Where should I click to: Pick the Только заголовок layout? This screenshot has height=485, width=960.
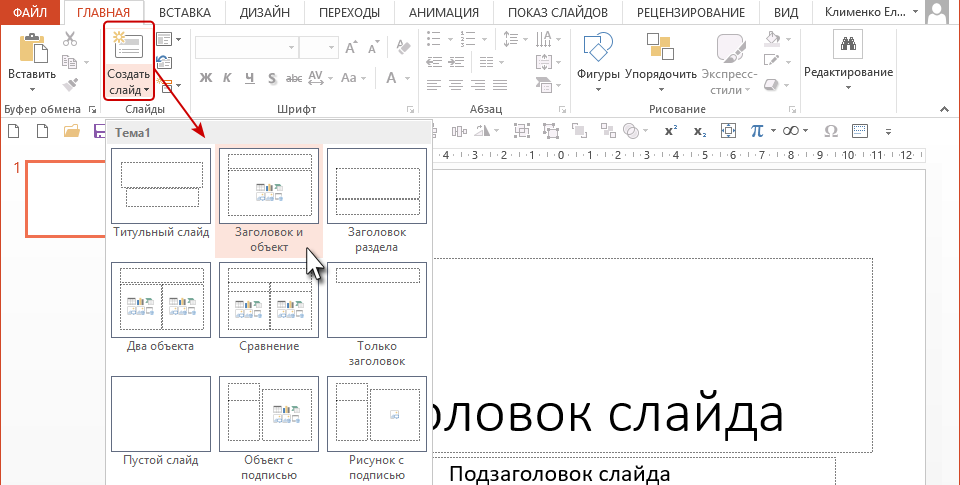click(377, 315)
